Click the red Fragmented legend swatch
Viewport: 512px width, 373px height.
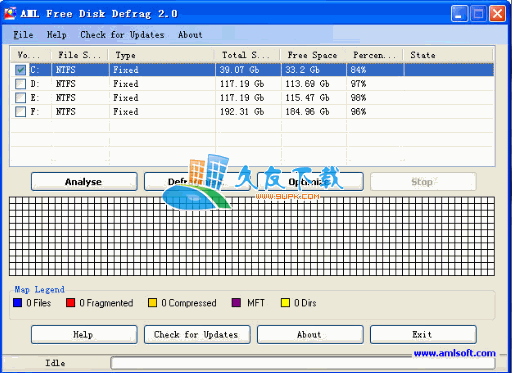coord(70,303)
